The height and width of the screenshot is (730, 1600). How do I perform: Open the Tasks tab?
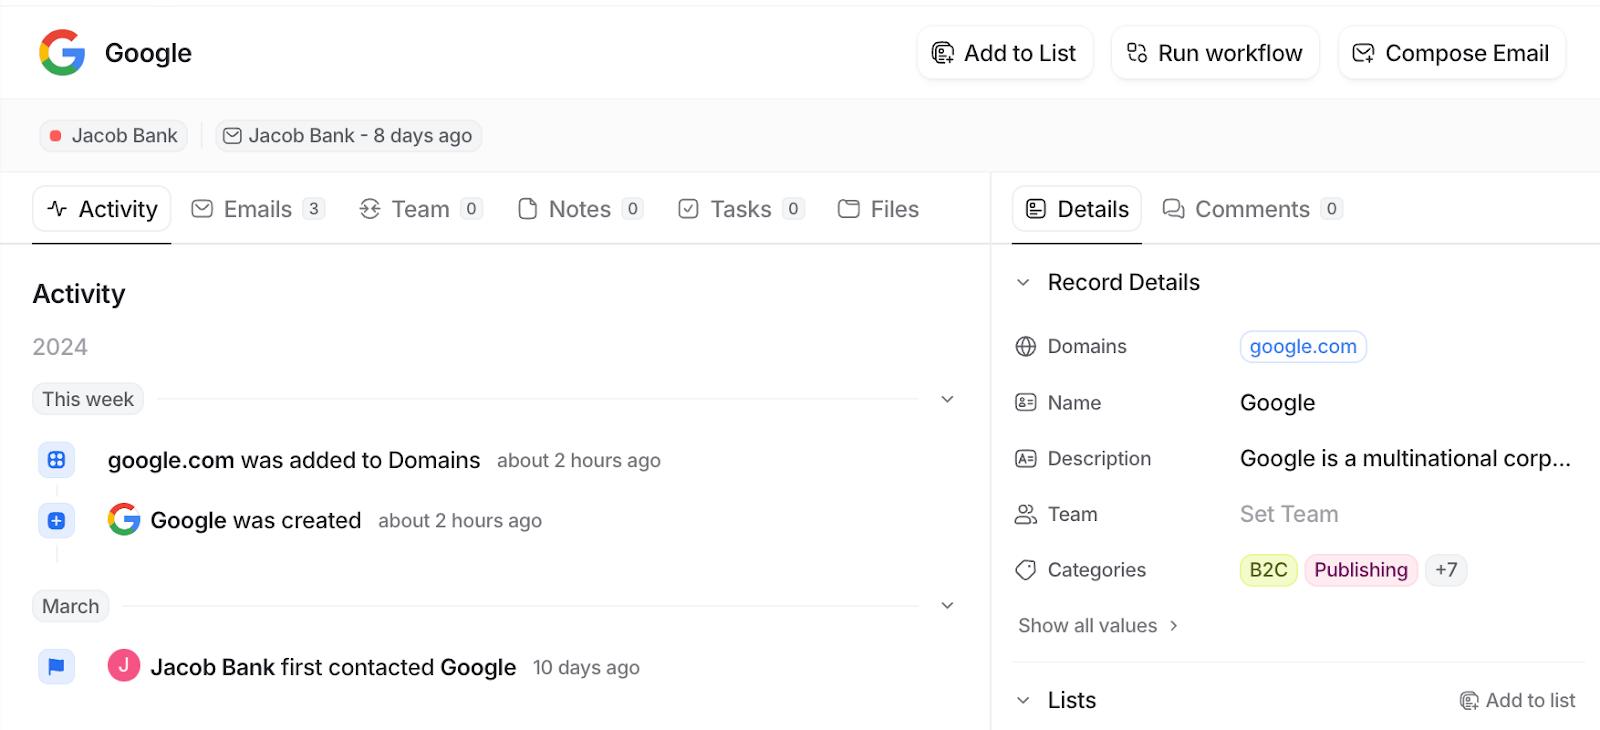click(741, 209)
